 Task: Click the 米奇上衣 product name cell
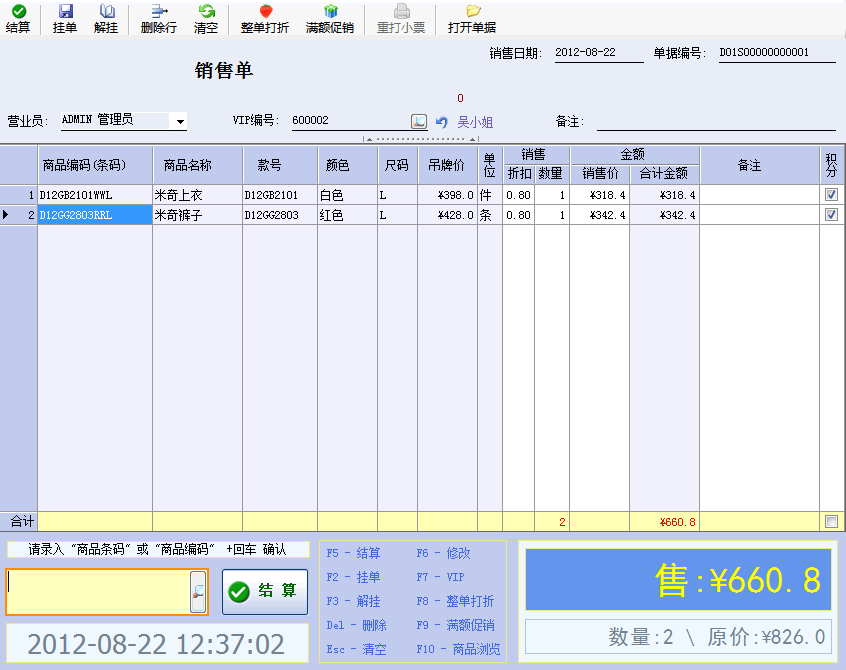coord(197,195)
